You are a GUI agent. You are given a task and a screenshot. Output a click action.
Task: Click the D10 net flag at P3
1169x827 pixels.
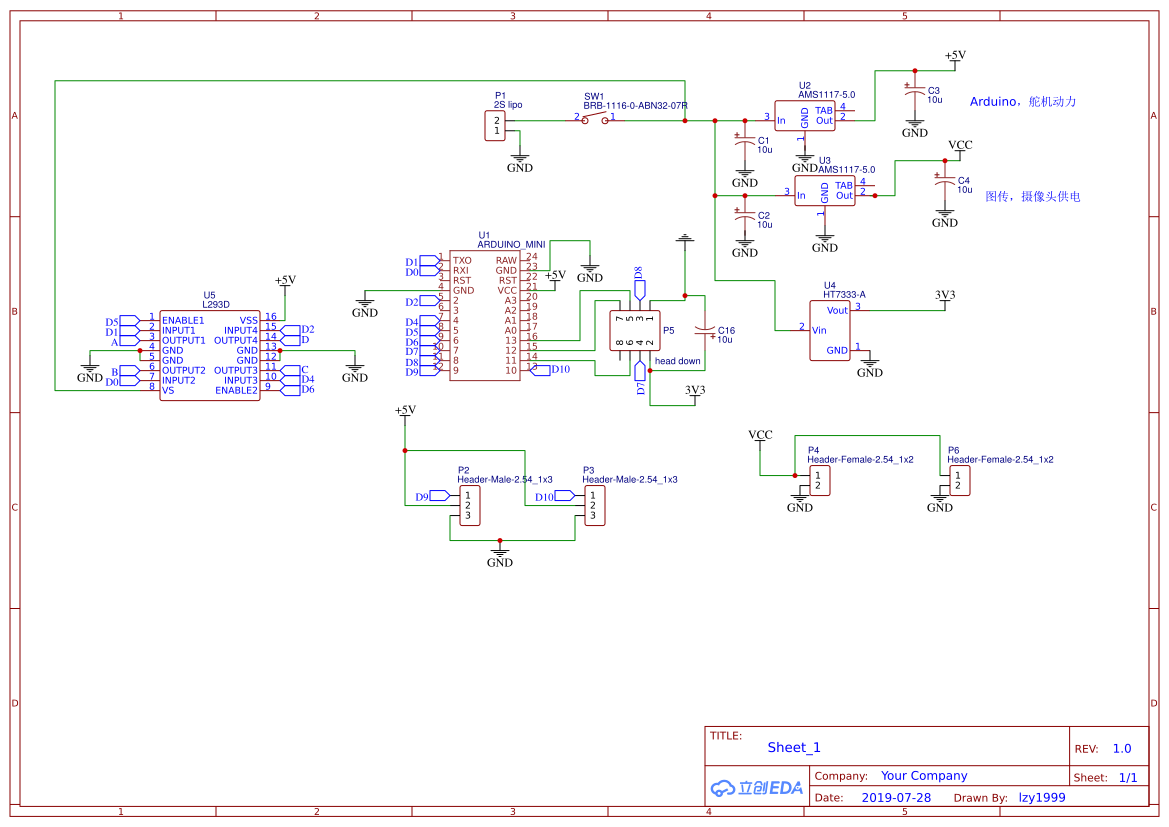[555, 496]
